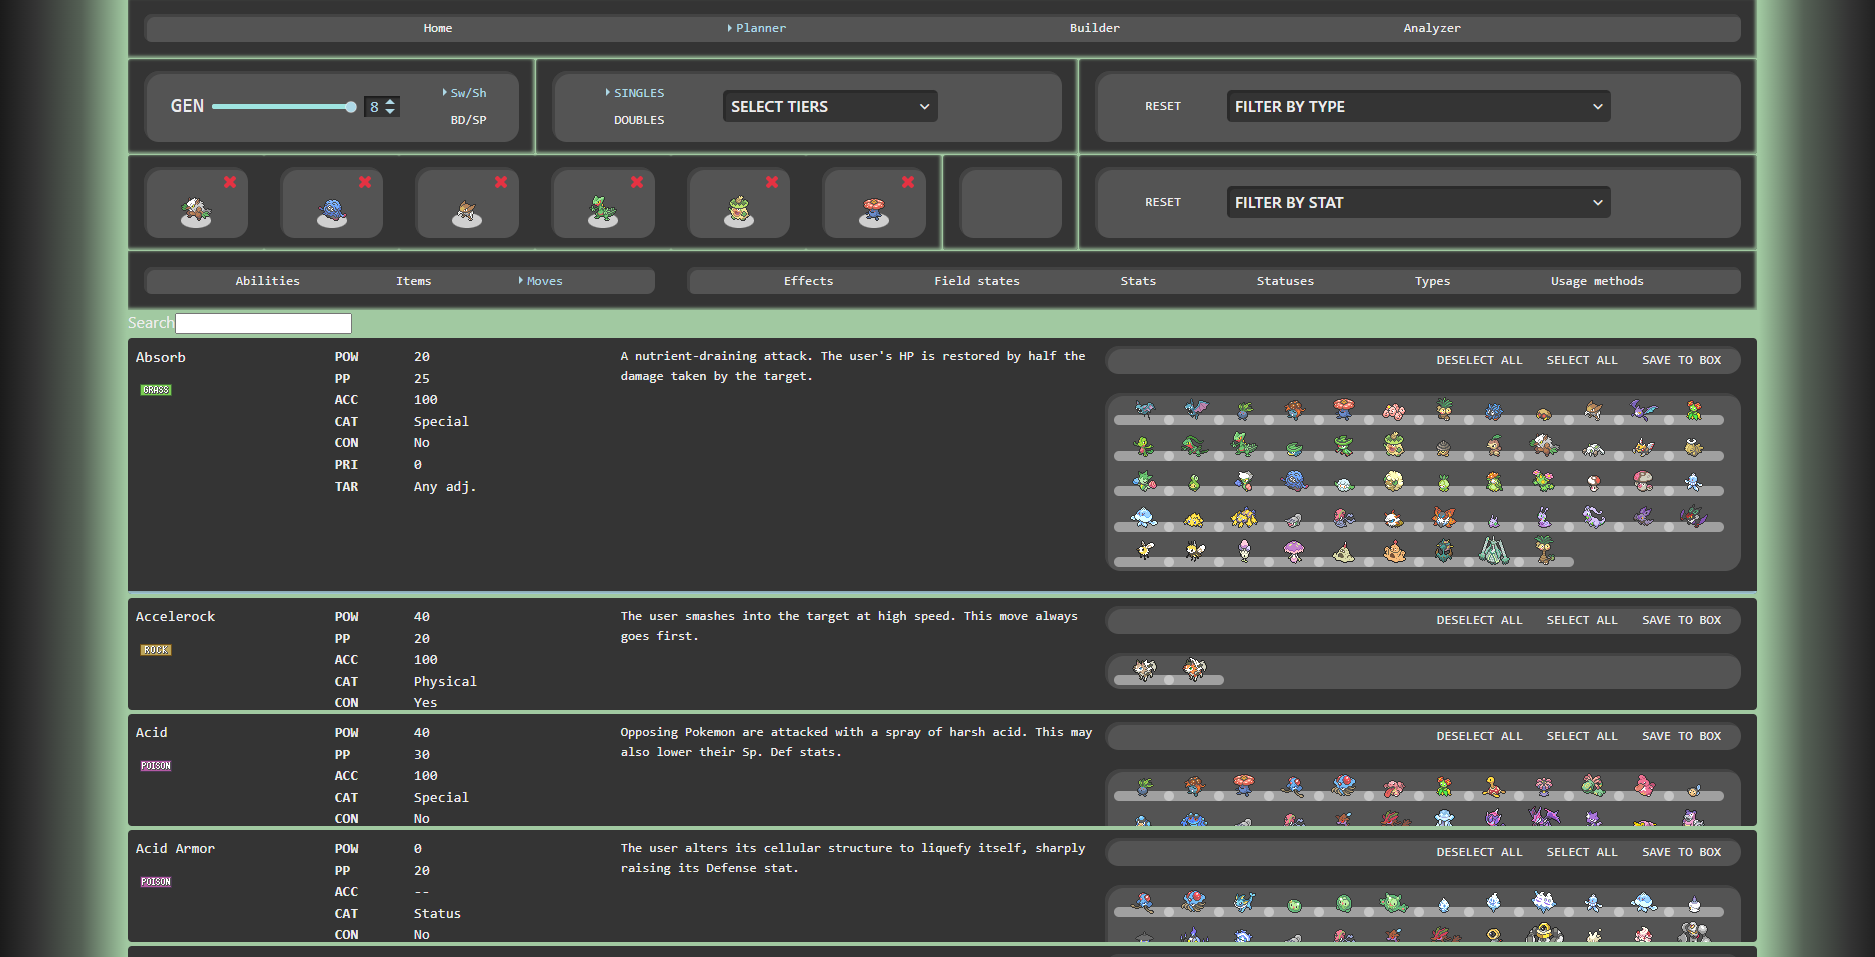
Task: Toggle Lycanroc Midday in the Accelerock learner list
Action: [1144, 669]
